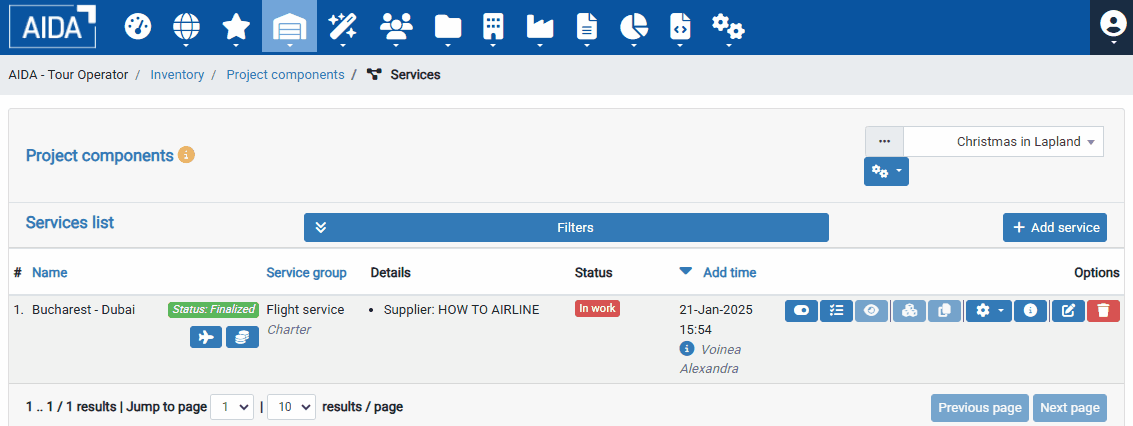Viewport: 1133px width, 426px height.
Task: Go to Project components breadcrumb link
Action: coord(285,74)
